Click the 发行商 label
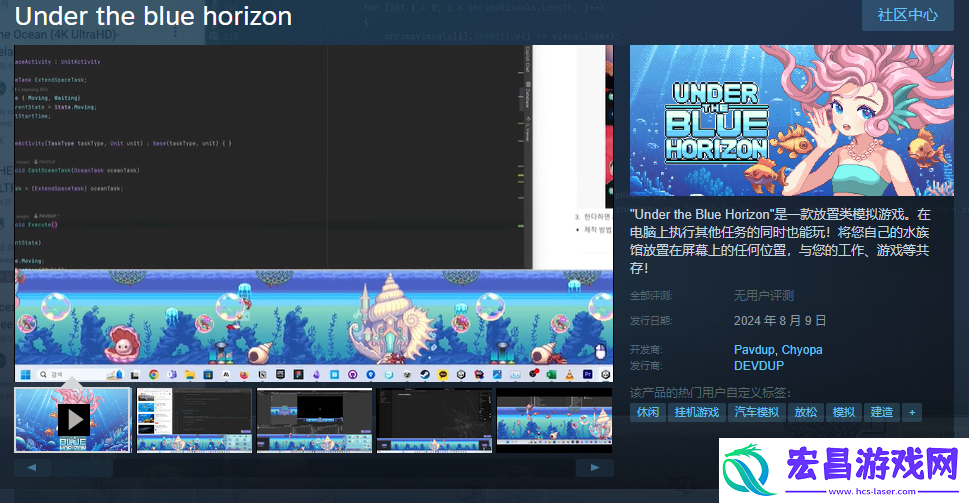Screen dimensions: 969x503 click(x=646, y=366)
